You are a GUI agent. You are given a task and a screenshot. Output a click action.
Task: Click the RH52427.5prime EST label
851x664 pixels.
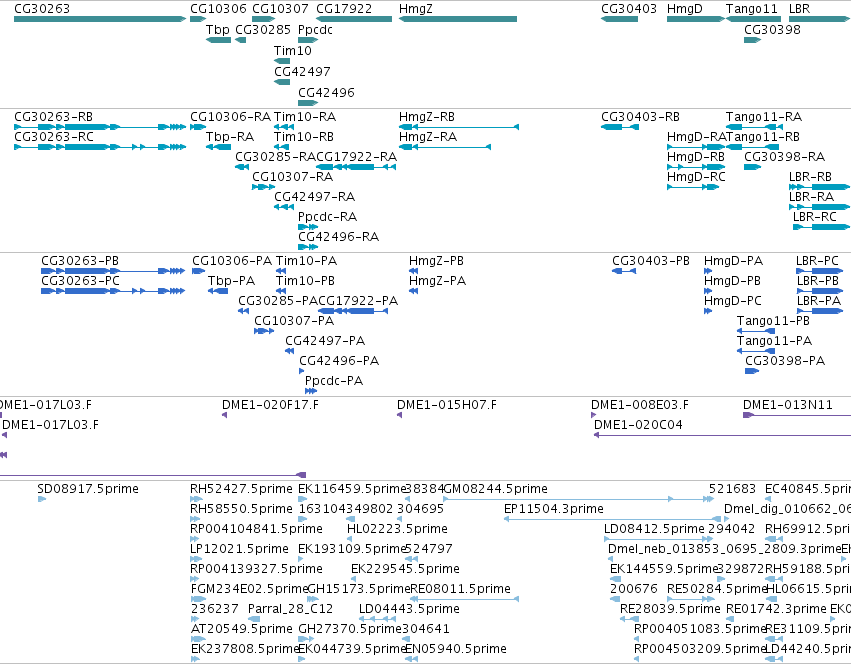pos(241,489)
